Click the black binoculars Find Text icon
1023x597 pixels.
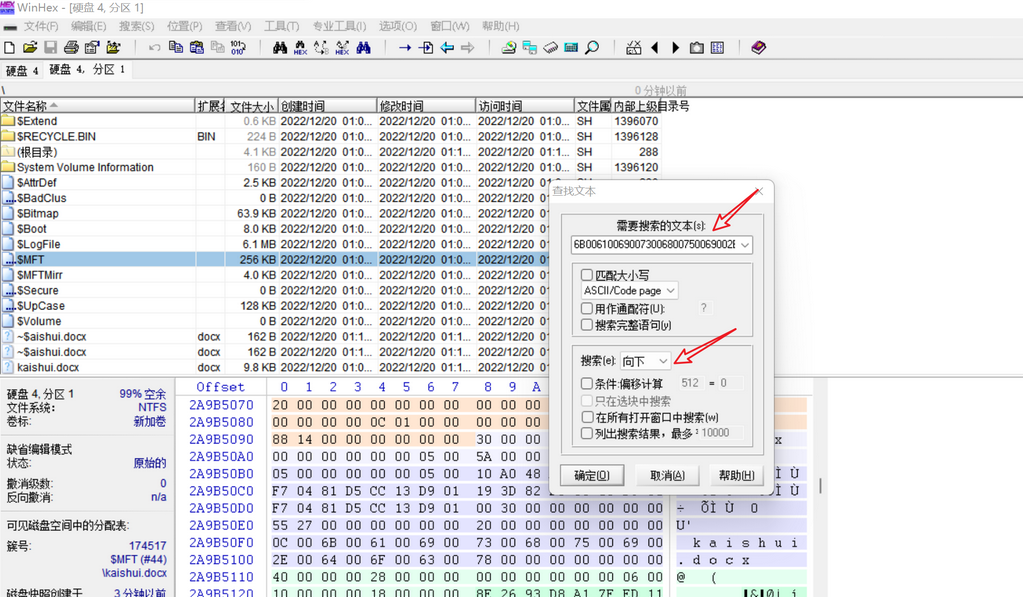coord(280,48)
